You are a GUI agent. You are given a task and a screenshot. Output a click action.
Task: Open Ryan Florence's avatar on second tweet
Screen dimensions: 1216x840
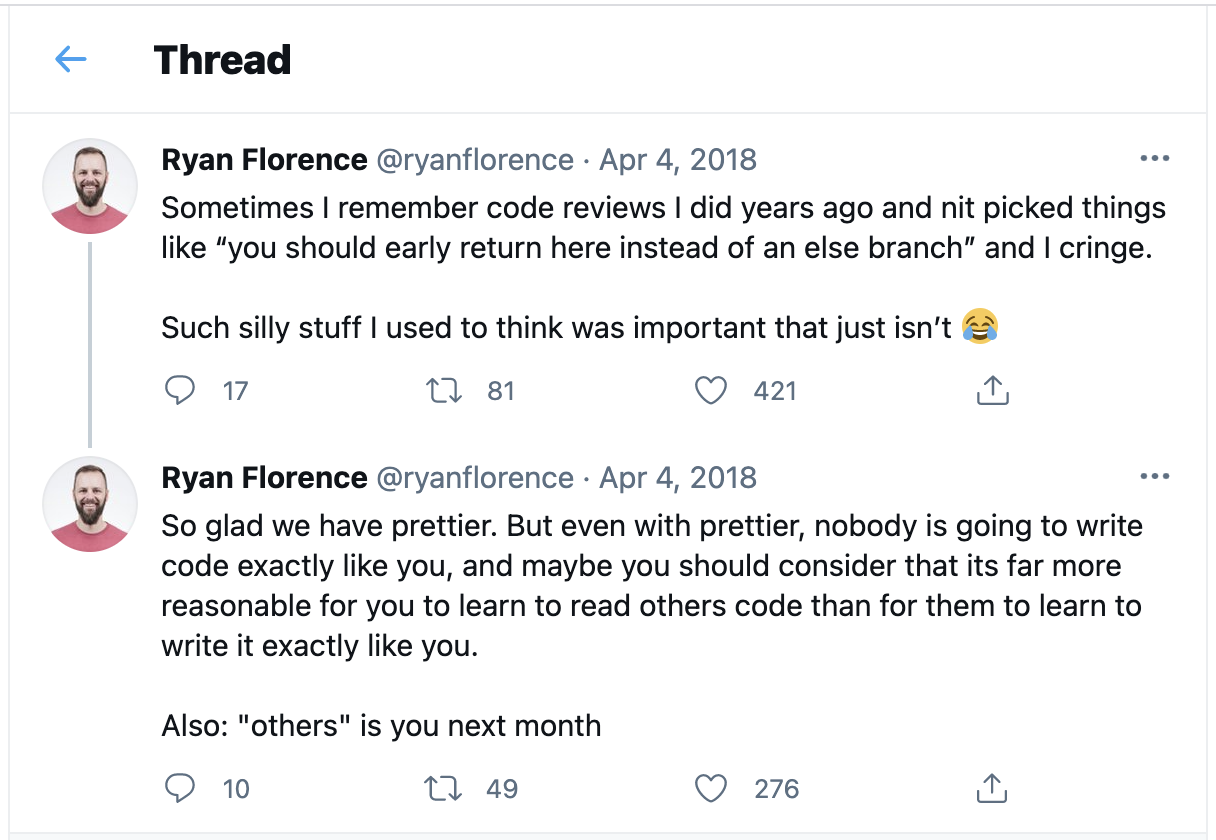90,504
